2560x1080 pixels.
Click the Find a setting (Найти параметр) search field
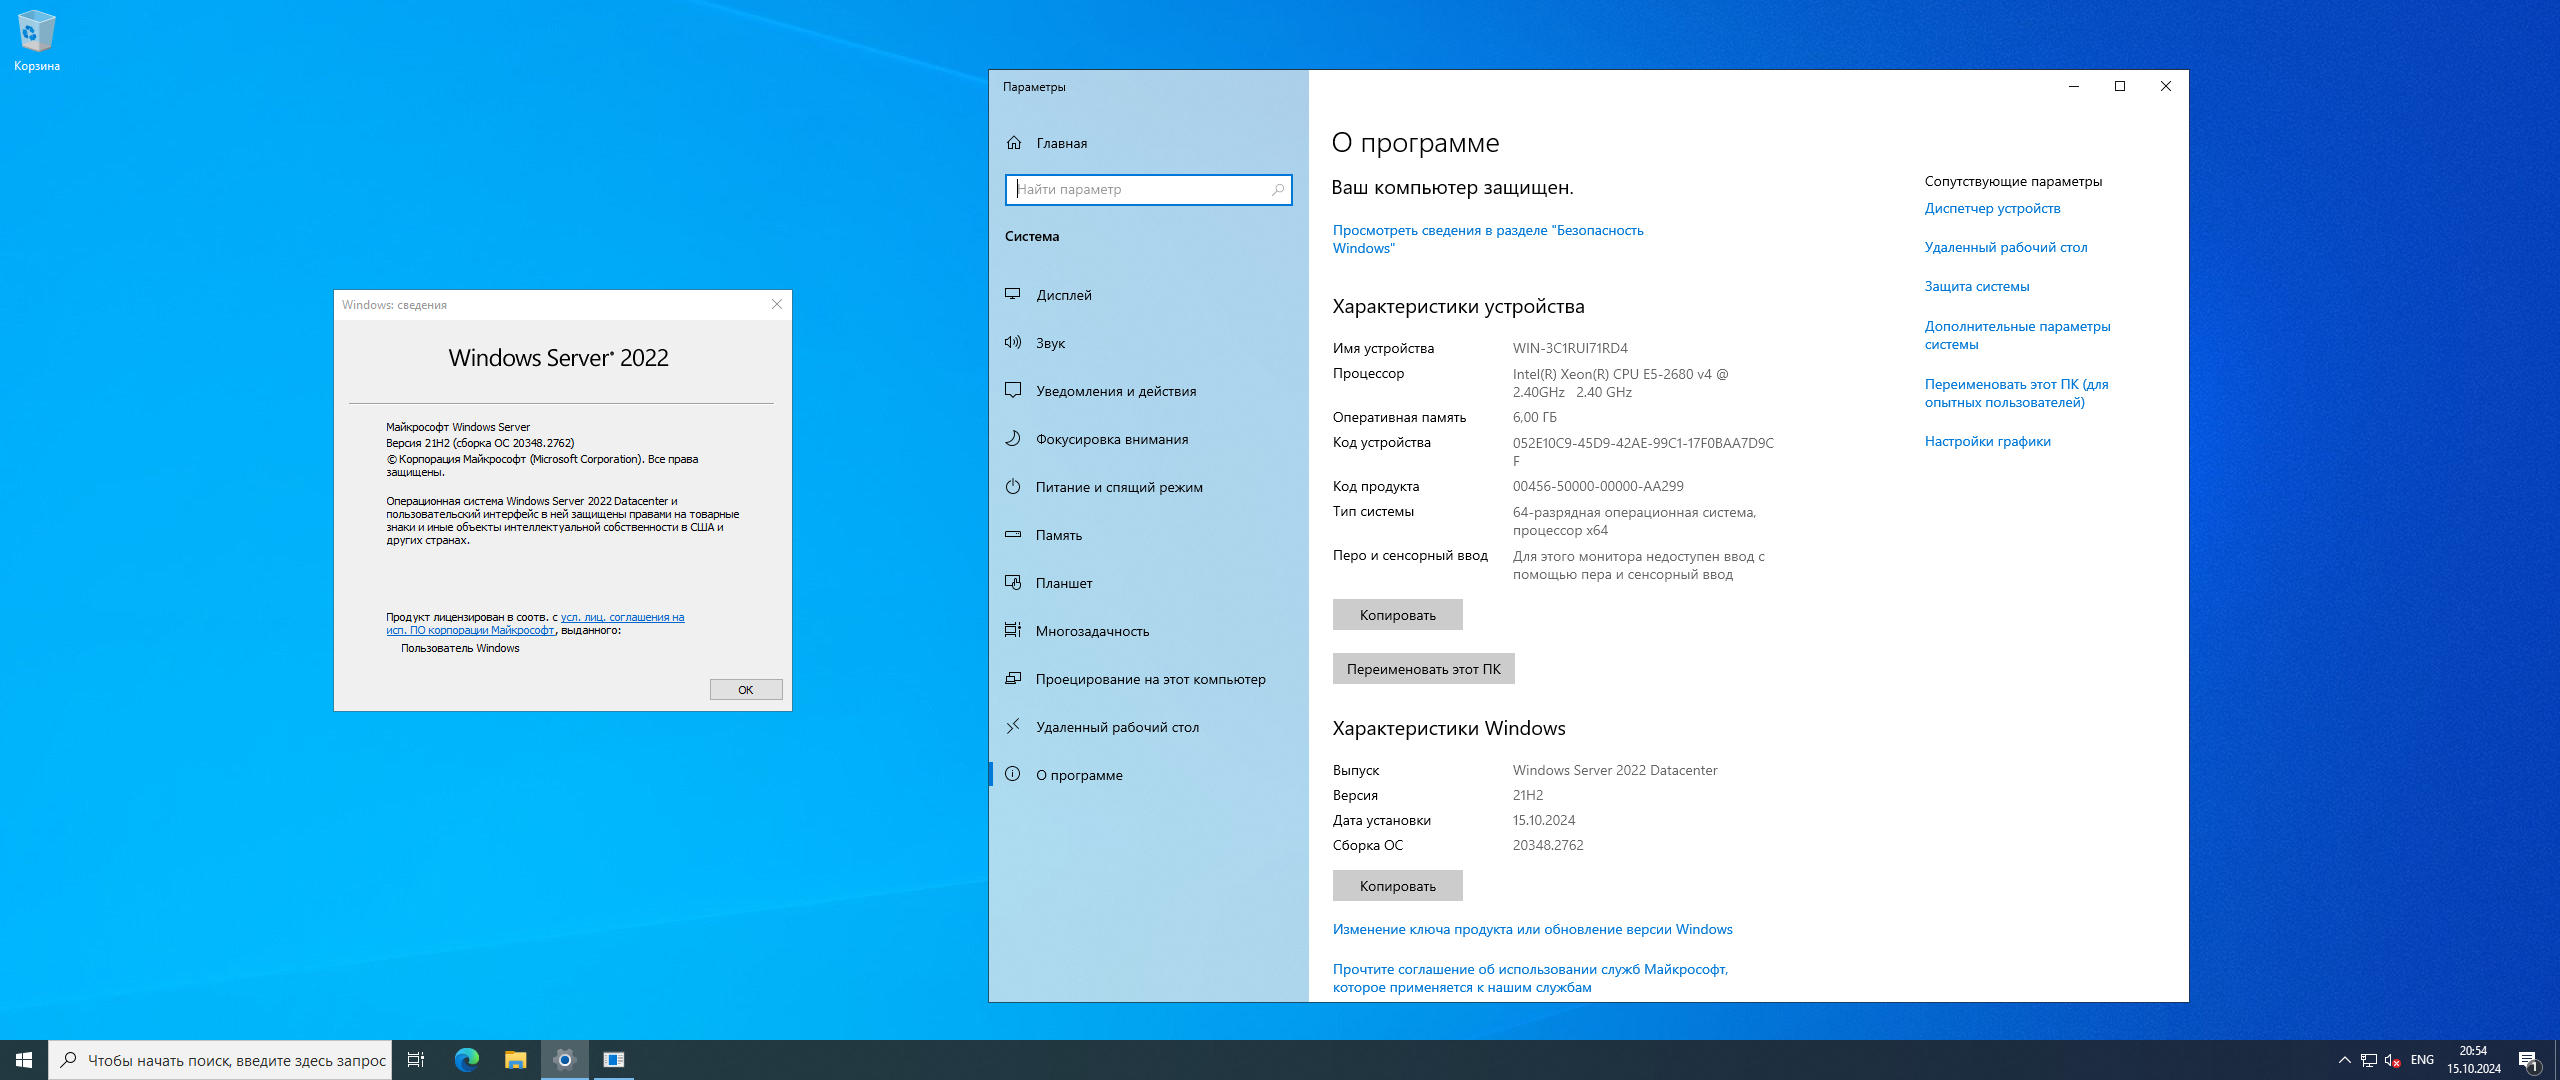1140,189
